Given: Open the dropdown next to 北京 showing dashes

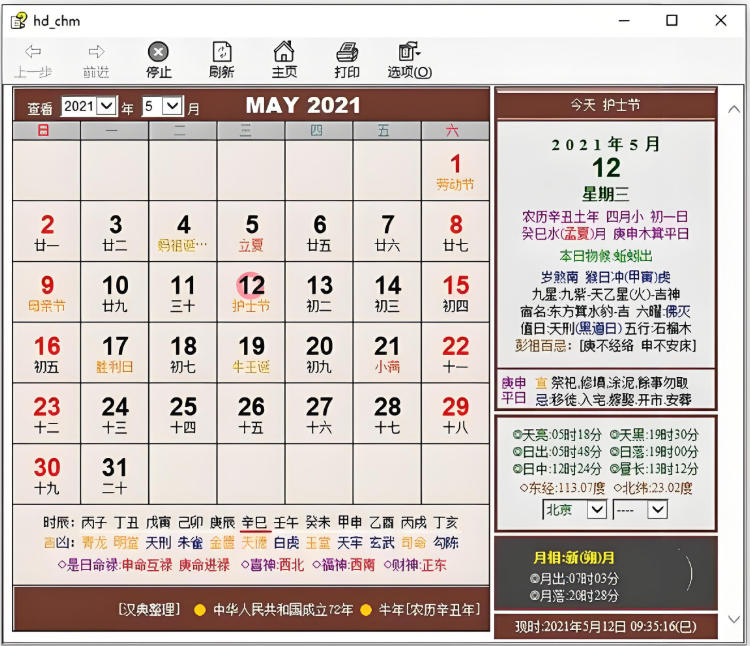Looking at the screenshot, I should click(657, 510).
